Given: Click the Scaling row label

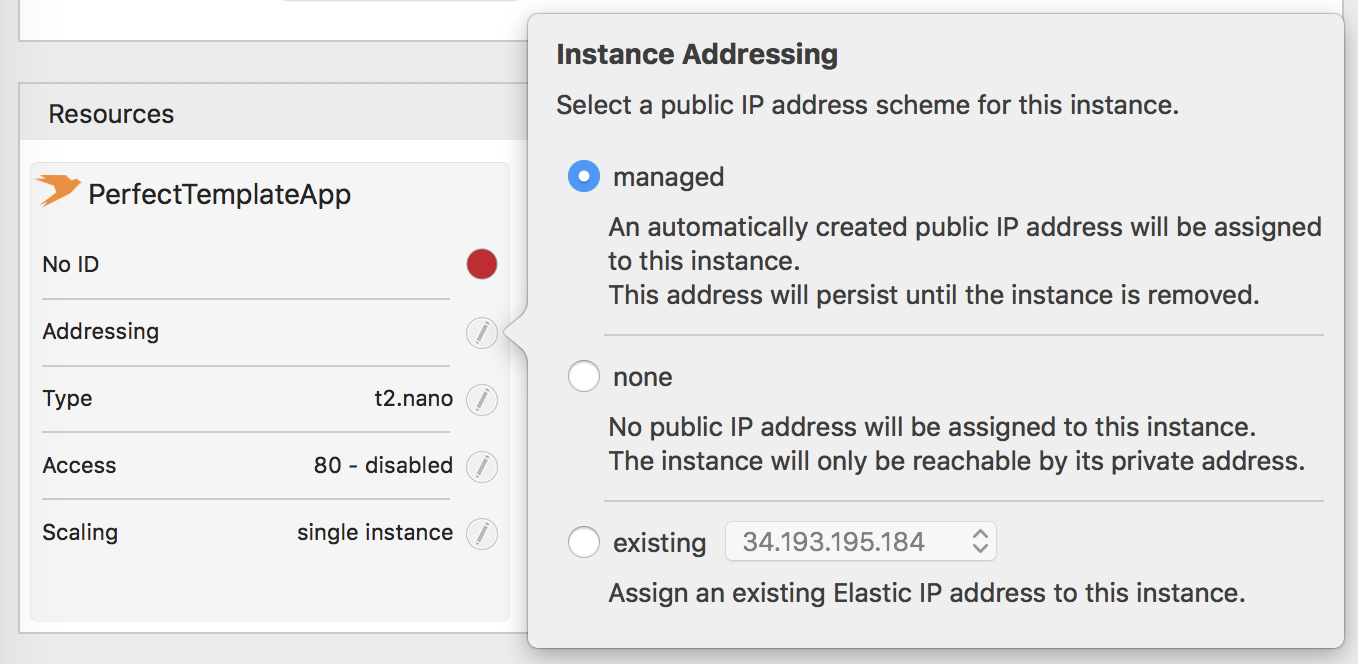Looking at the screenshot, I should (x=80, y=533).
